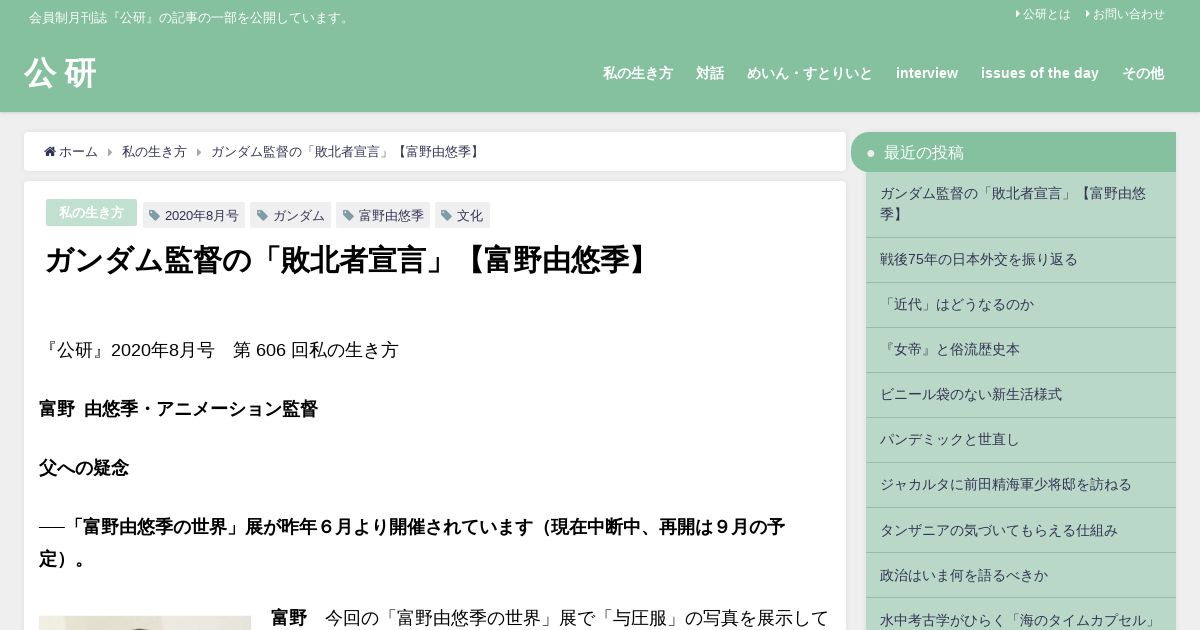Screen dimensions: 1200x630
Task: Click the tag icon beside 富野由悠季
Action: coord(349,216)
